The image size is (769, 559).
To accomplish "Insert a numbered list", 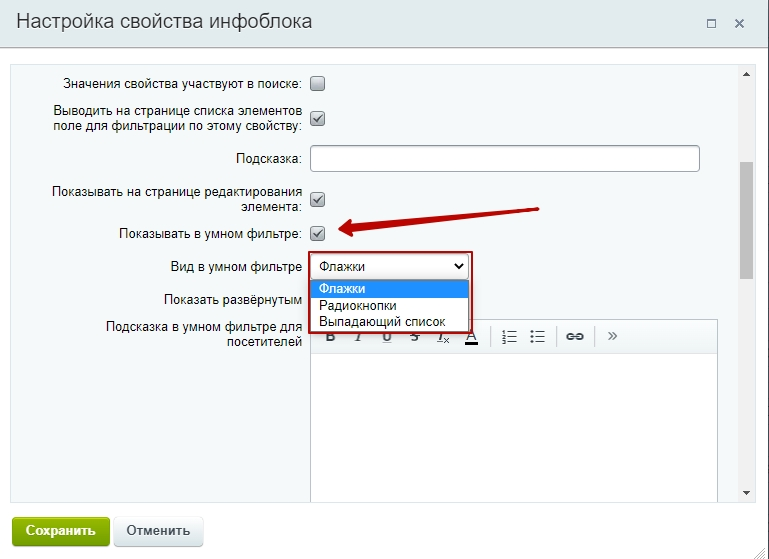I will [x=509, y=336].
